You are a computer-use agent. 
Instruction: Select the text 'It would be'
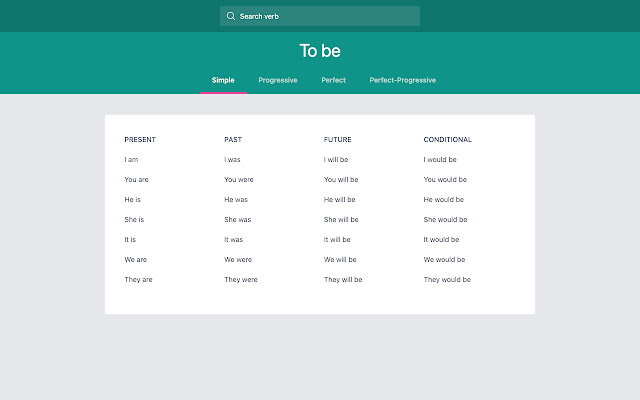441,240
